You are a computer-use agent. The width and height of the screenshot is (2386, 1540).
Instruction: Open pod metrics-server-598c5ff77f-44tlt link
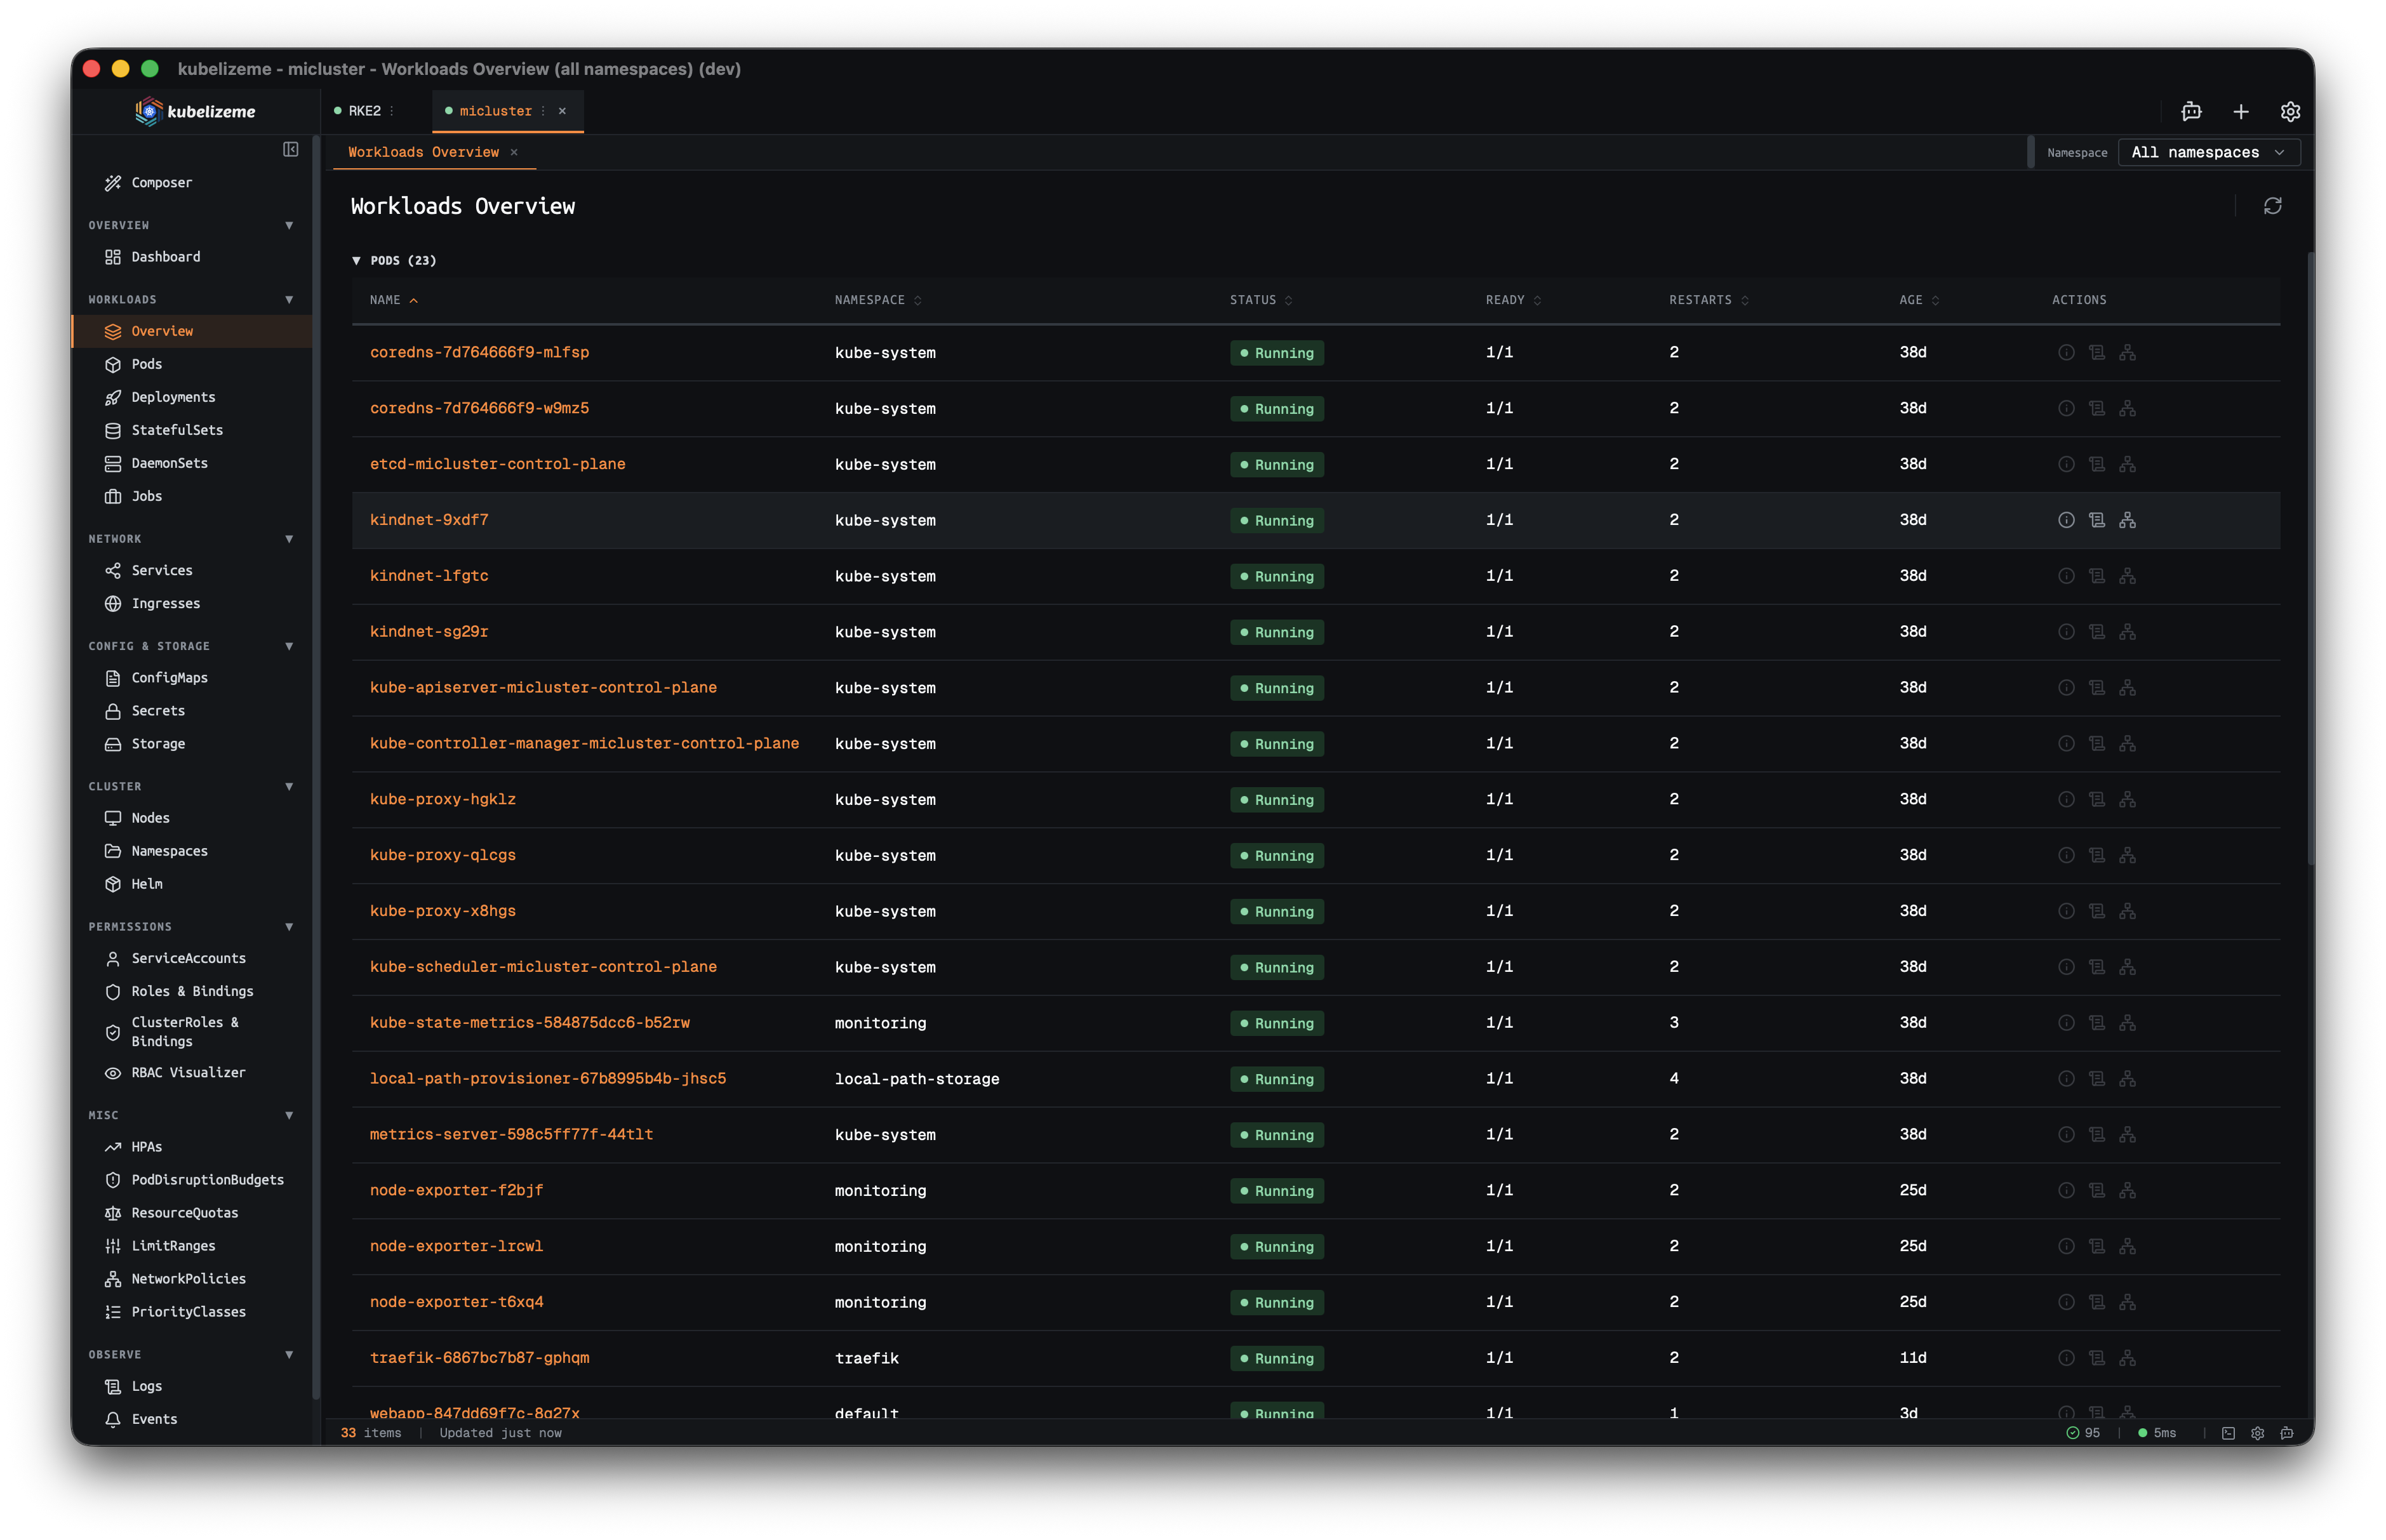tap(511, 1134)
